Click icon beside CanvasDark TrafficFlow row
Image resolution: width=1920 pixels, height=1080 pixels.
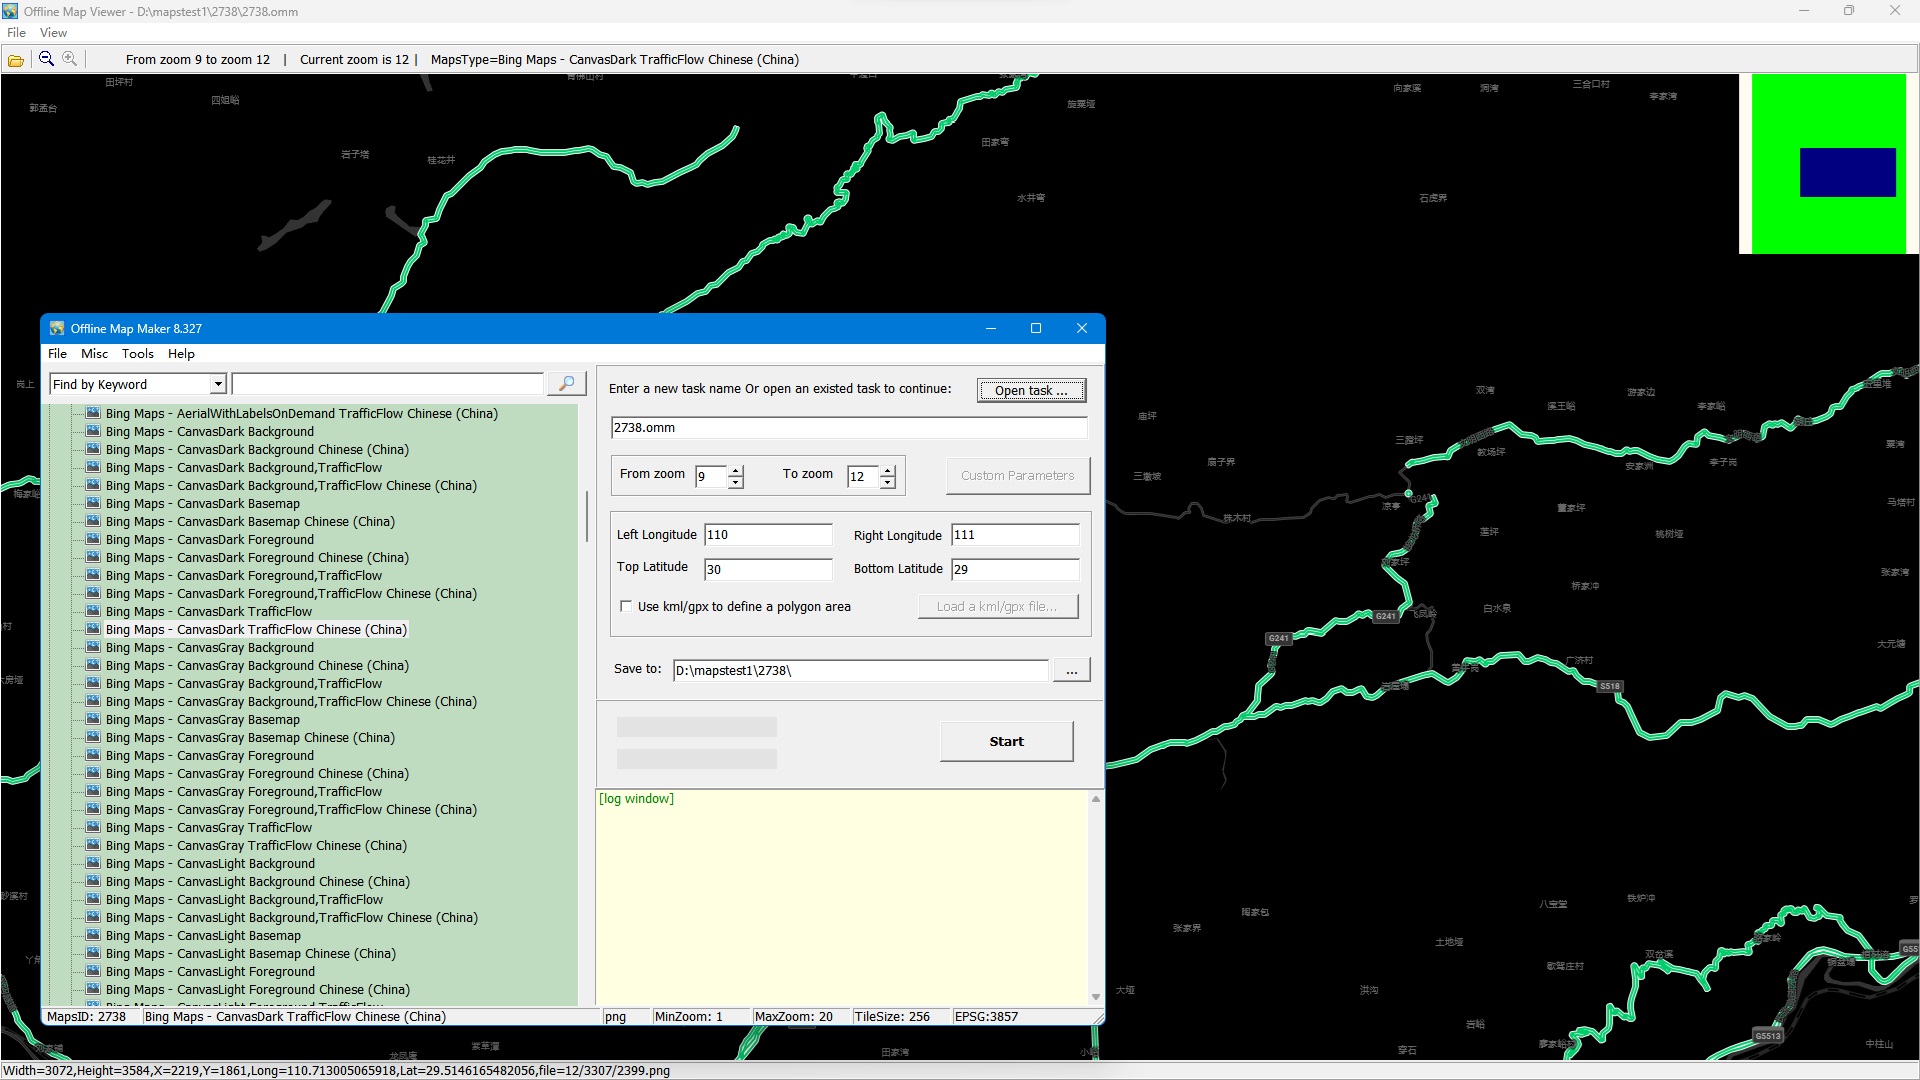click(x=93, y=611)
